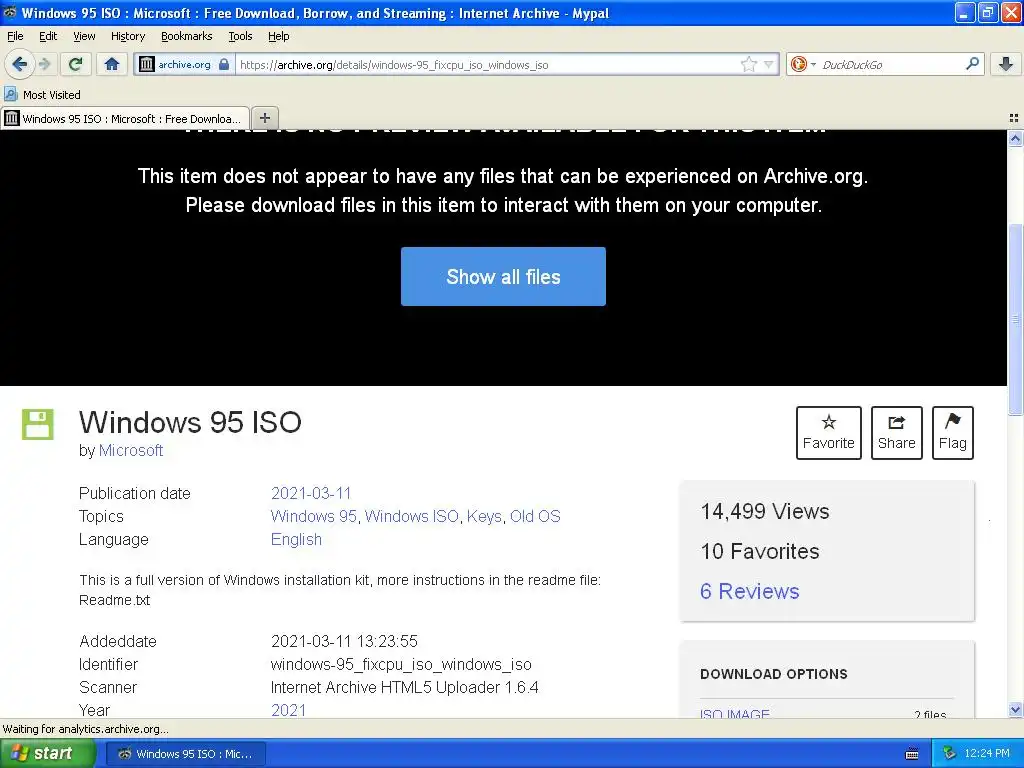This screenshot has width=1024, height=768.
Task: Open the View menu
Action: [x=84, y=36]
